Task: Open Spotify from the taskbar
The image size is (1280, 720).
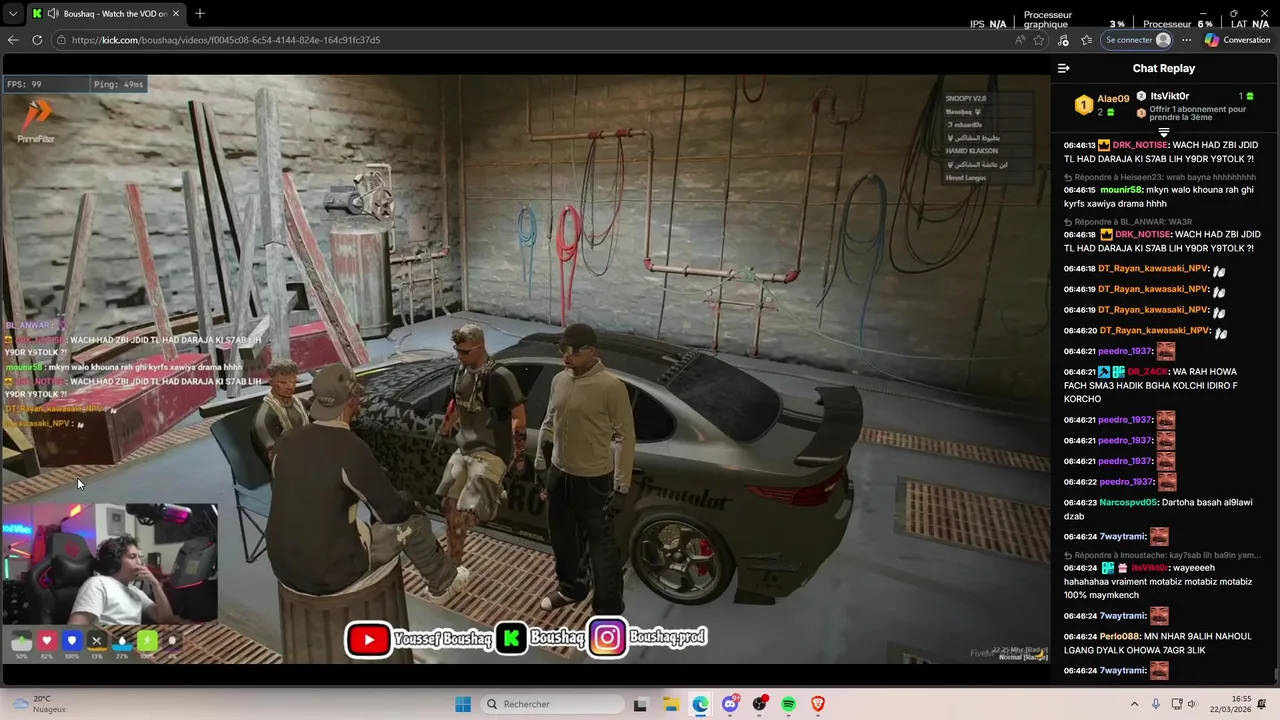Action: [x=788, y=704]
